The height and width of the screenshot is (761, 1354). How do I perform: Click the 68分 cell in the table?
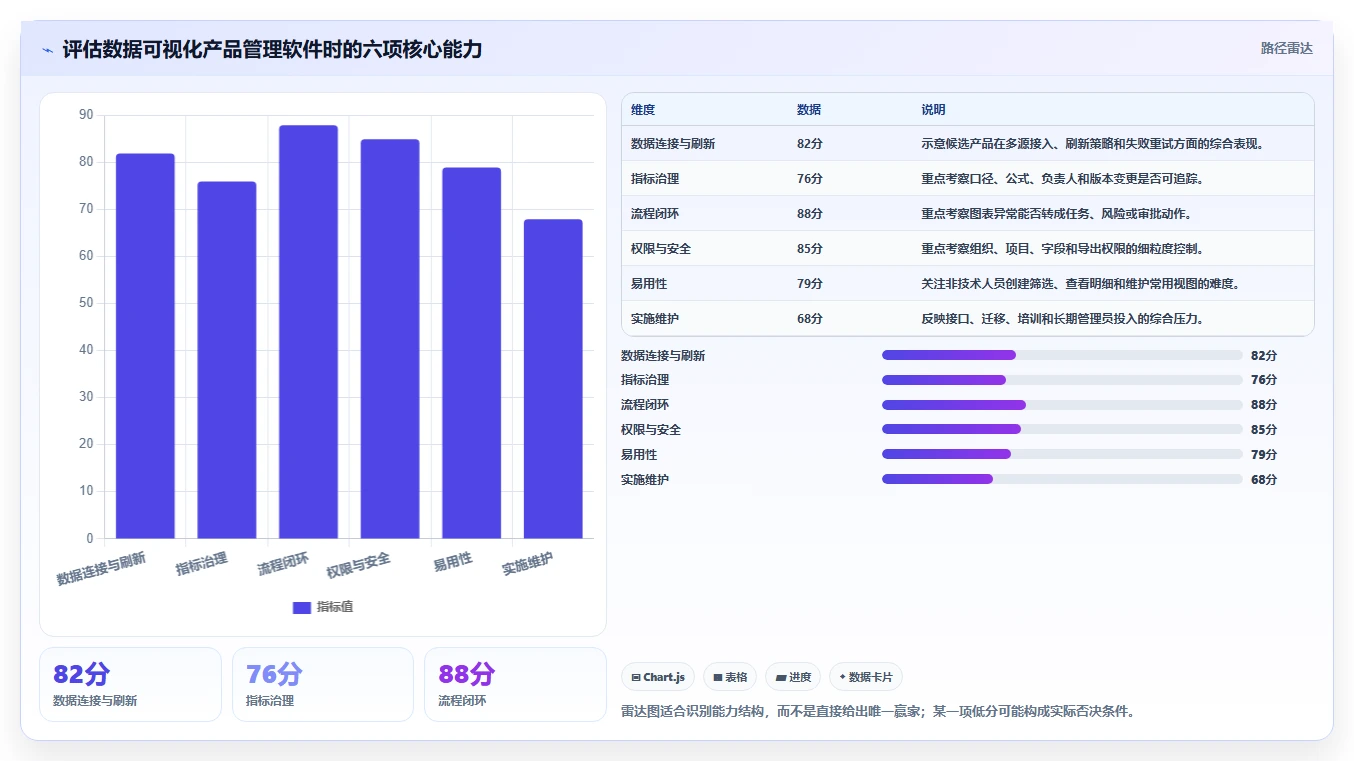(810, 319)
